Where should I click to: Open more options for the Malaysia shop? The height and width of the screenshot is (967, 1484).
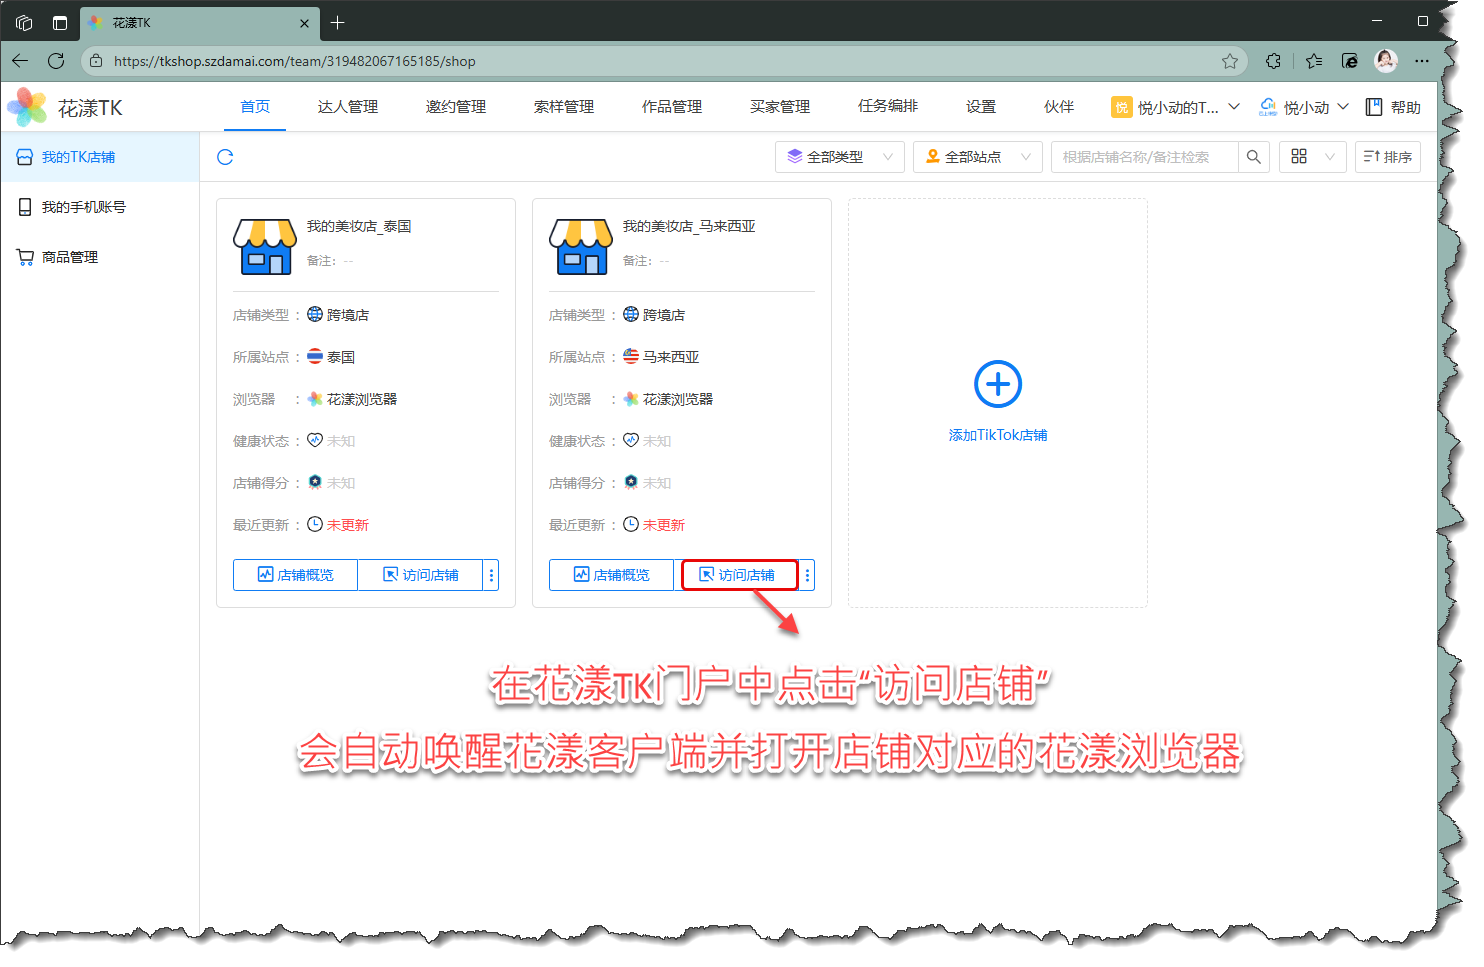click(x=807, y=575)
